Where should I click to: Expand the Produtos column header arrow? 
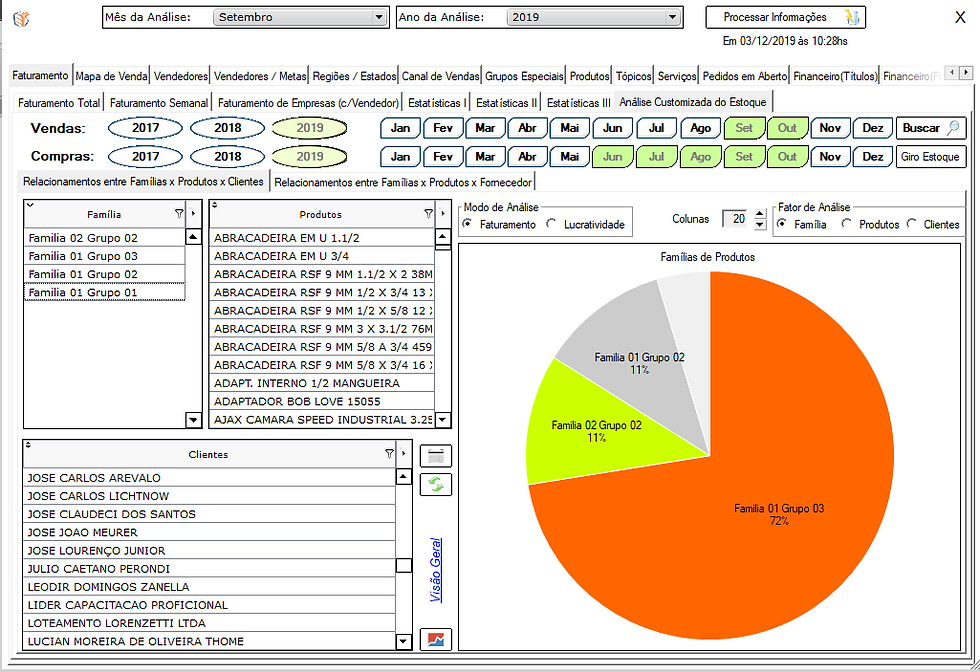(x=442, y=214)
